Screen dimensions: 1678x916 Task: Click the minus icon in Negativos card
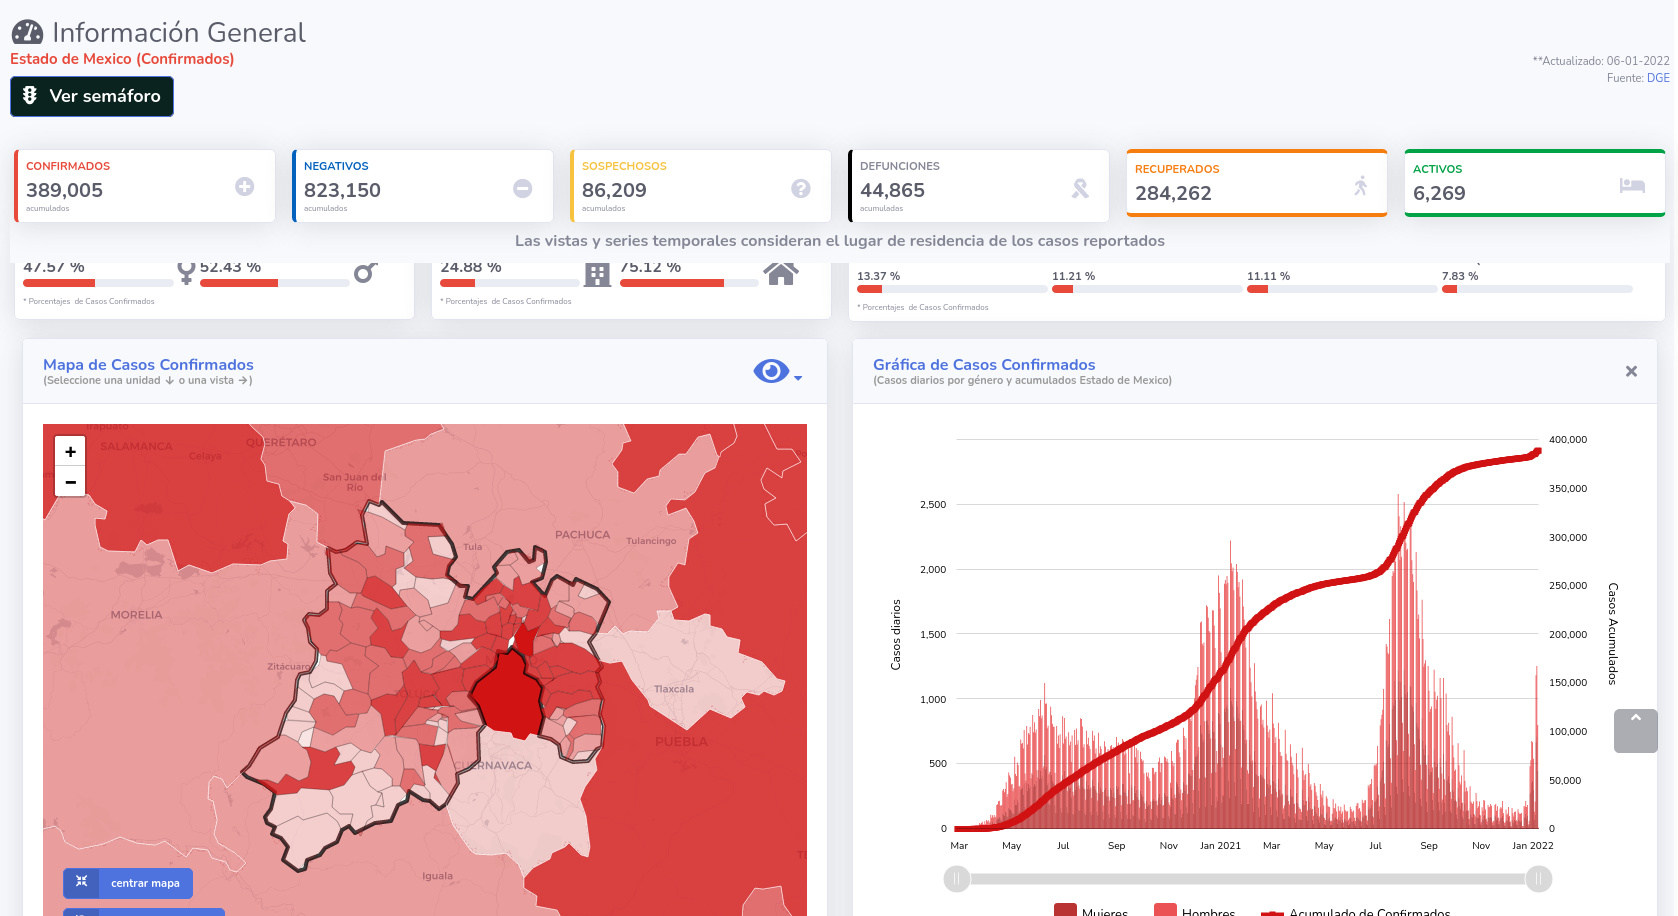(523, 188)
